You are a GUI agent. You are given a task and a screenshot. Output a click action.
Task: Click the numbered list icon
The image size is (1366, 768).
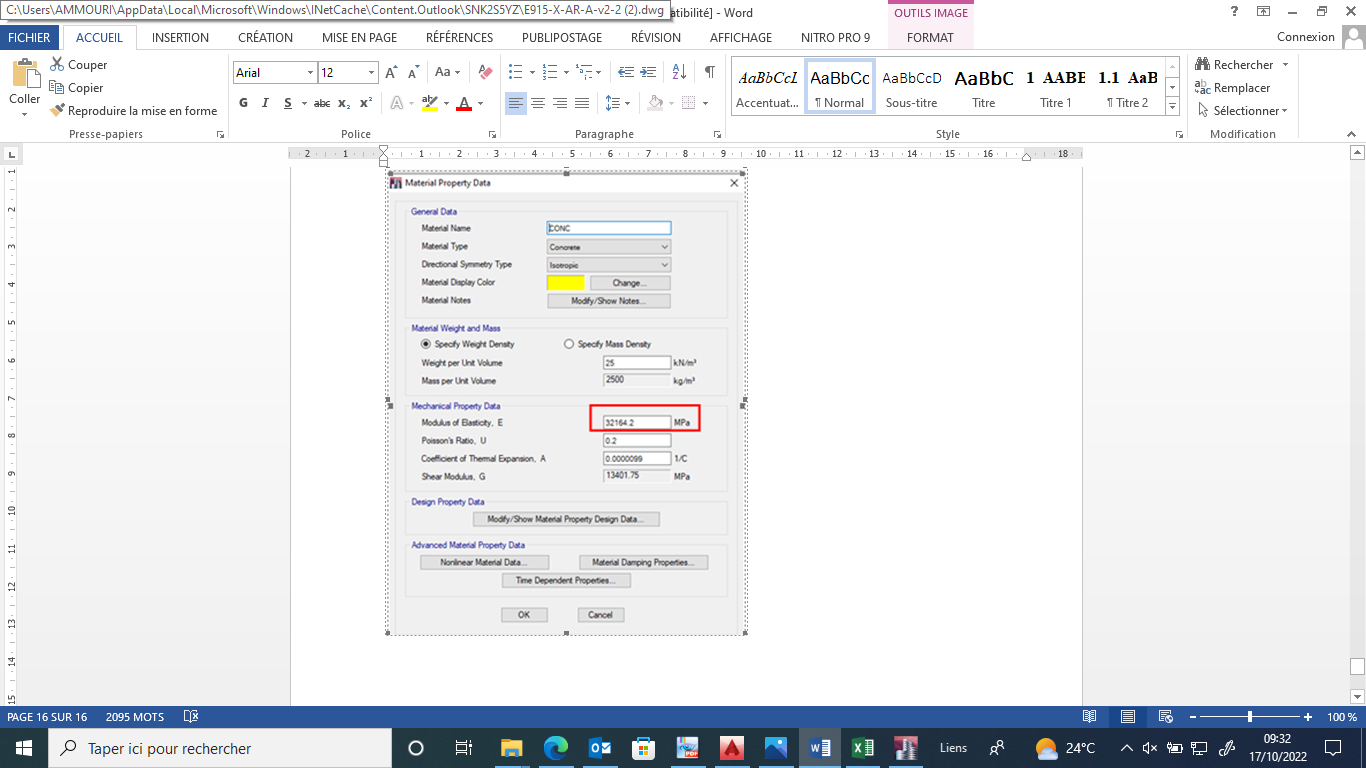point(549,73)
